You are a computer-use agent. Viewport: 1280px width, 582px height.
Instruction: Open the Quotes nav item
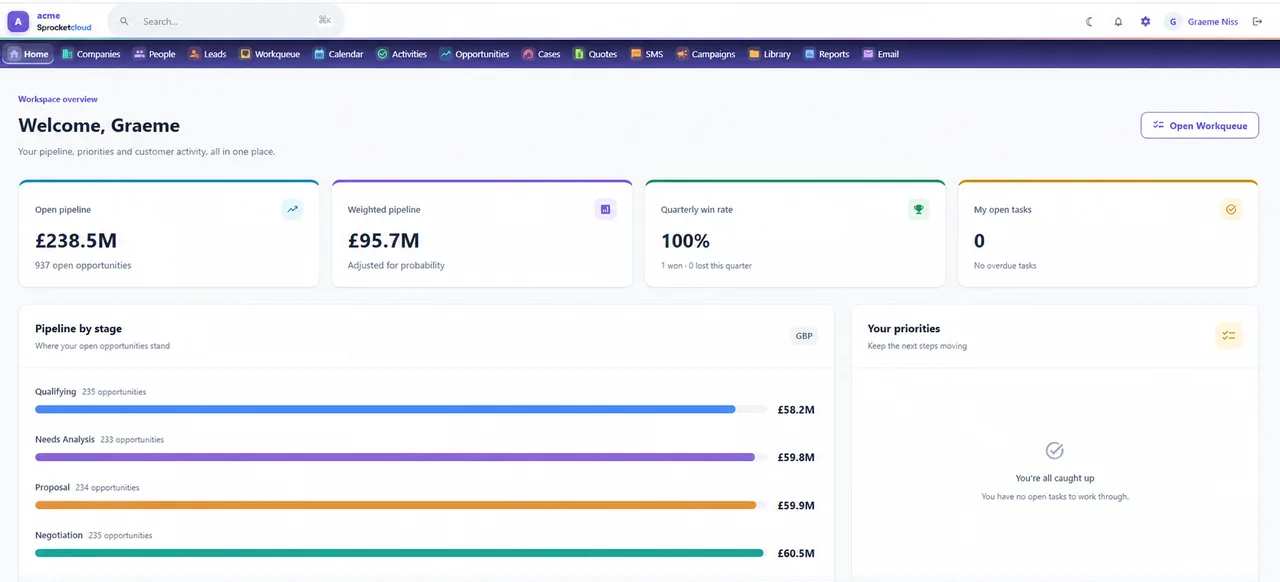pyautogui.click(x=595, y=54)
